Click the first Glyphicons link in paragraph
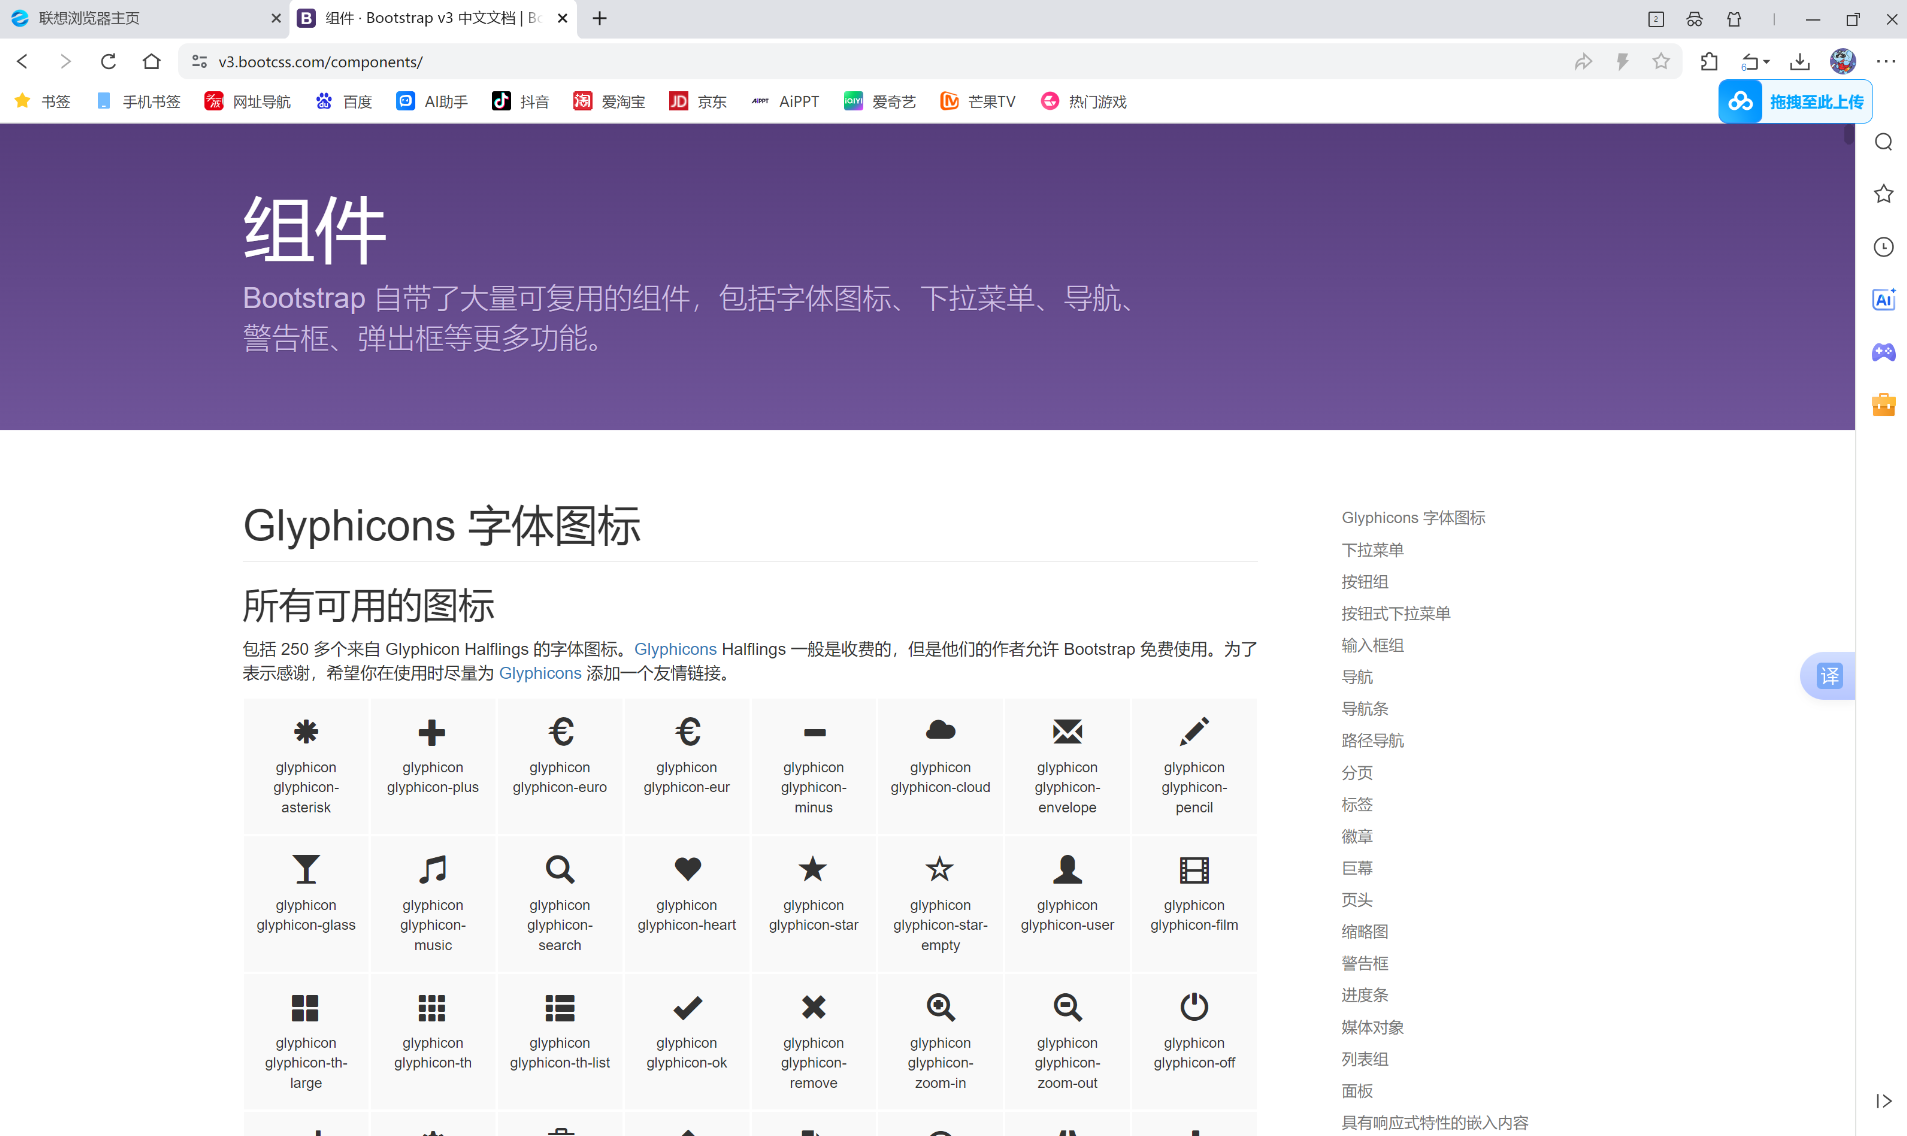 [x=675, y=649]
